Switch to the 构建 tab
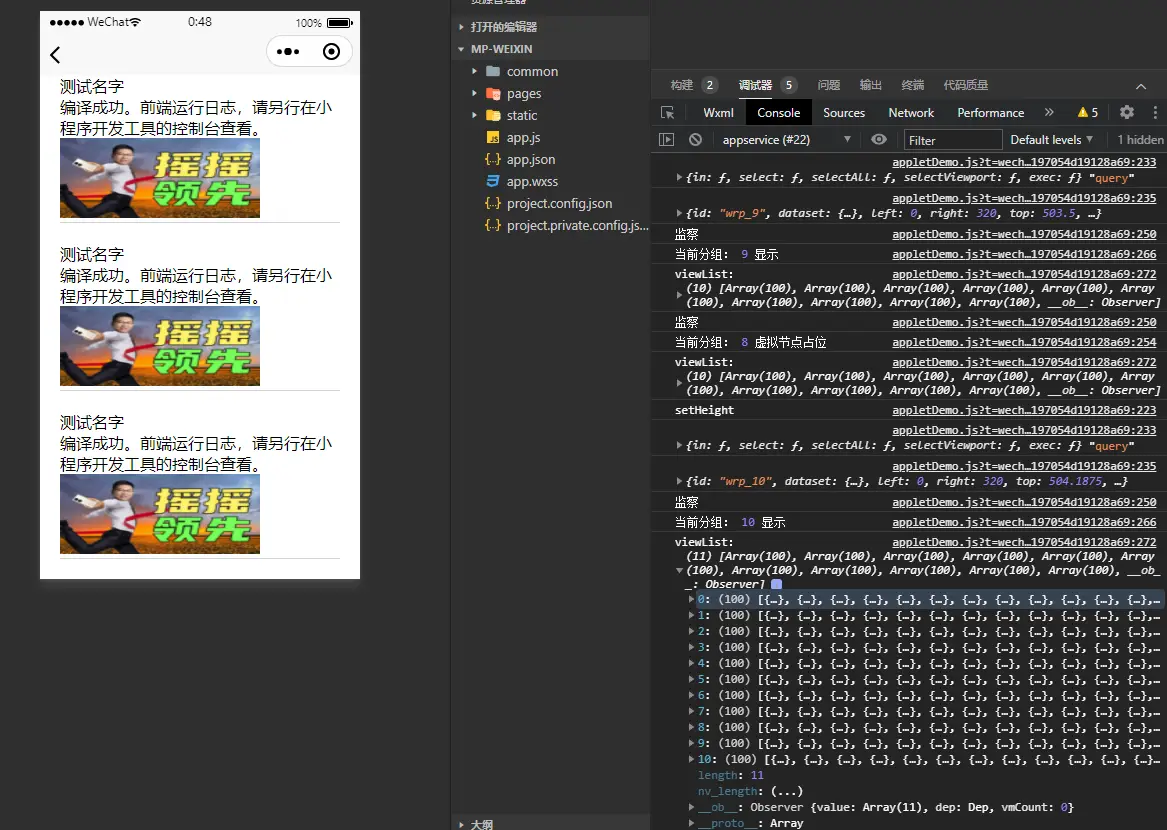This screenshot has width=1167, height=830. pos(682,85)
